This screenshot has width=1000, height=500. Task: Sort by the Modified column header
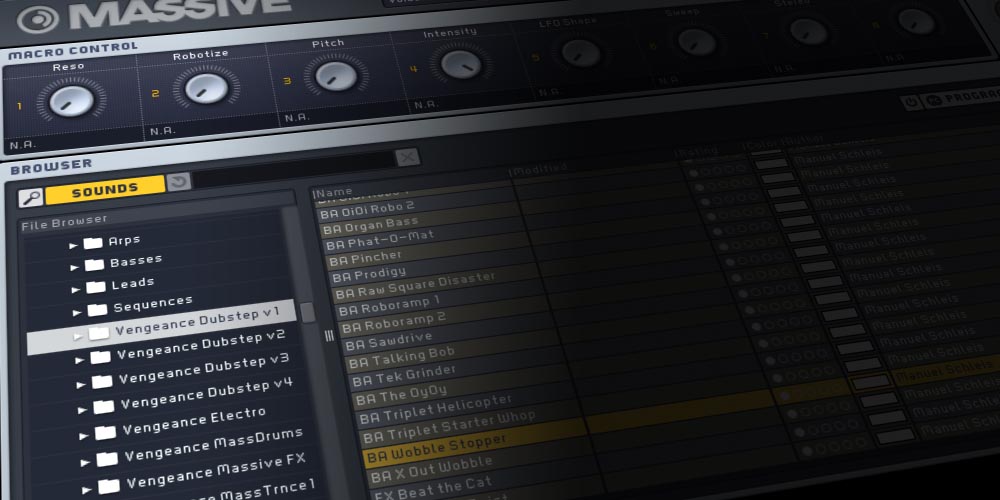tap(538, 168)
